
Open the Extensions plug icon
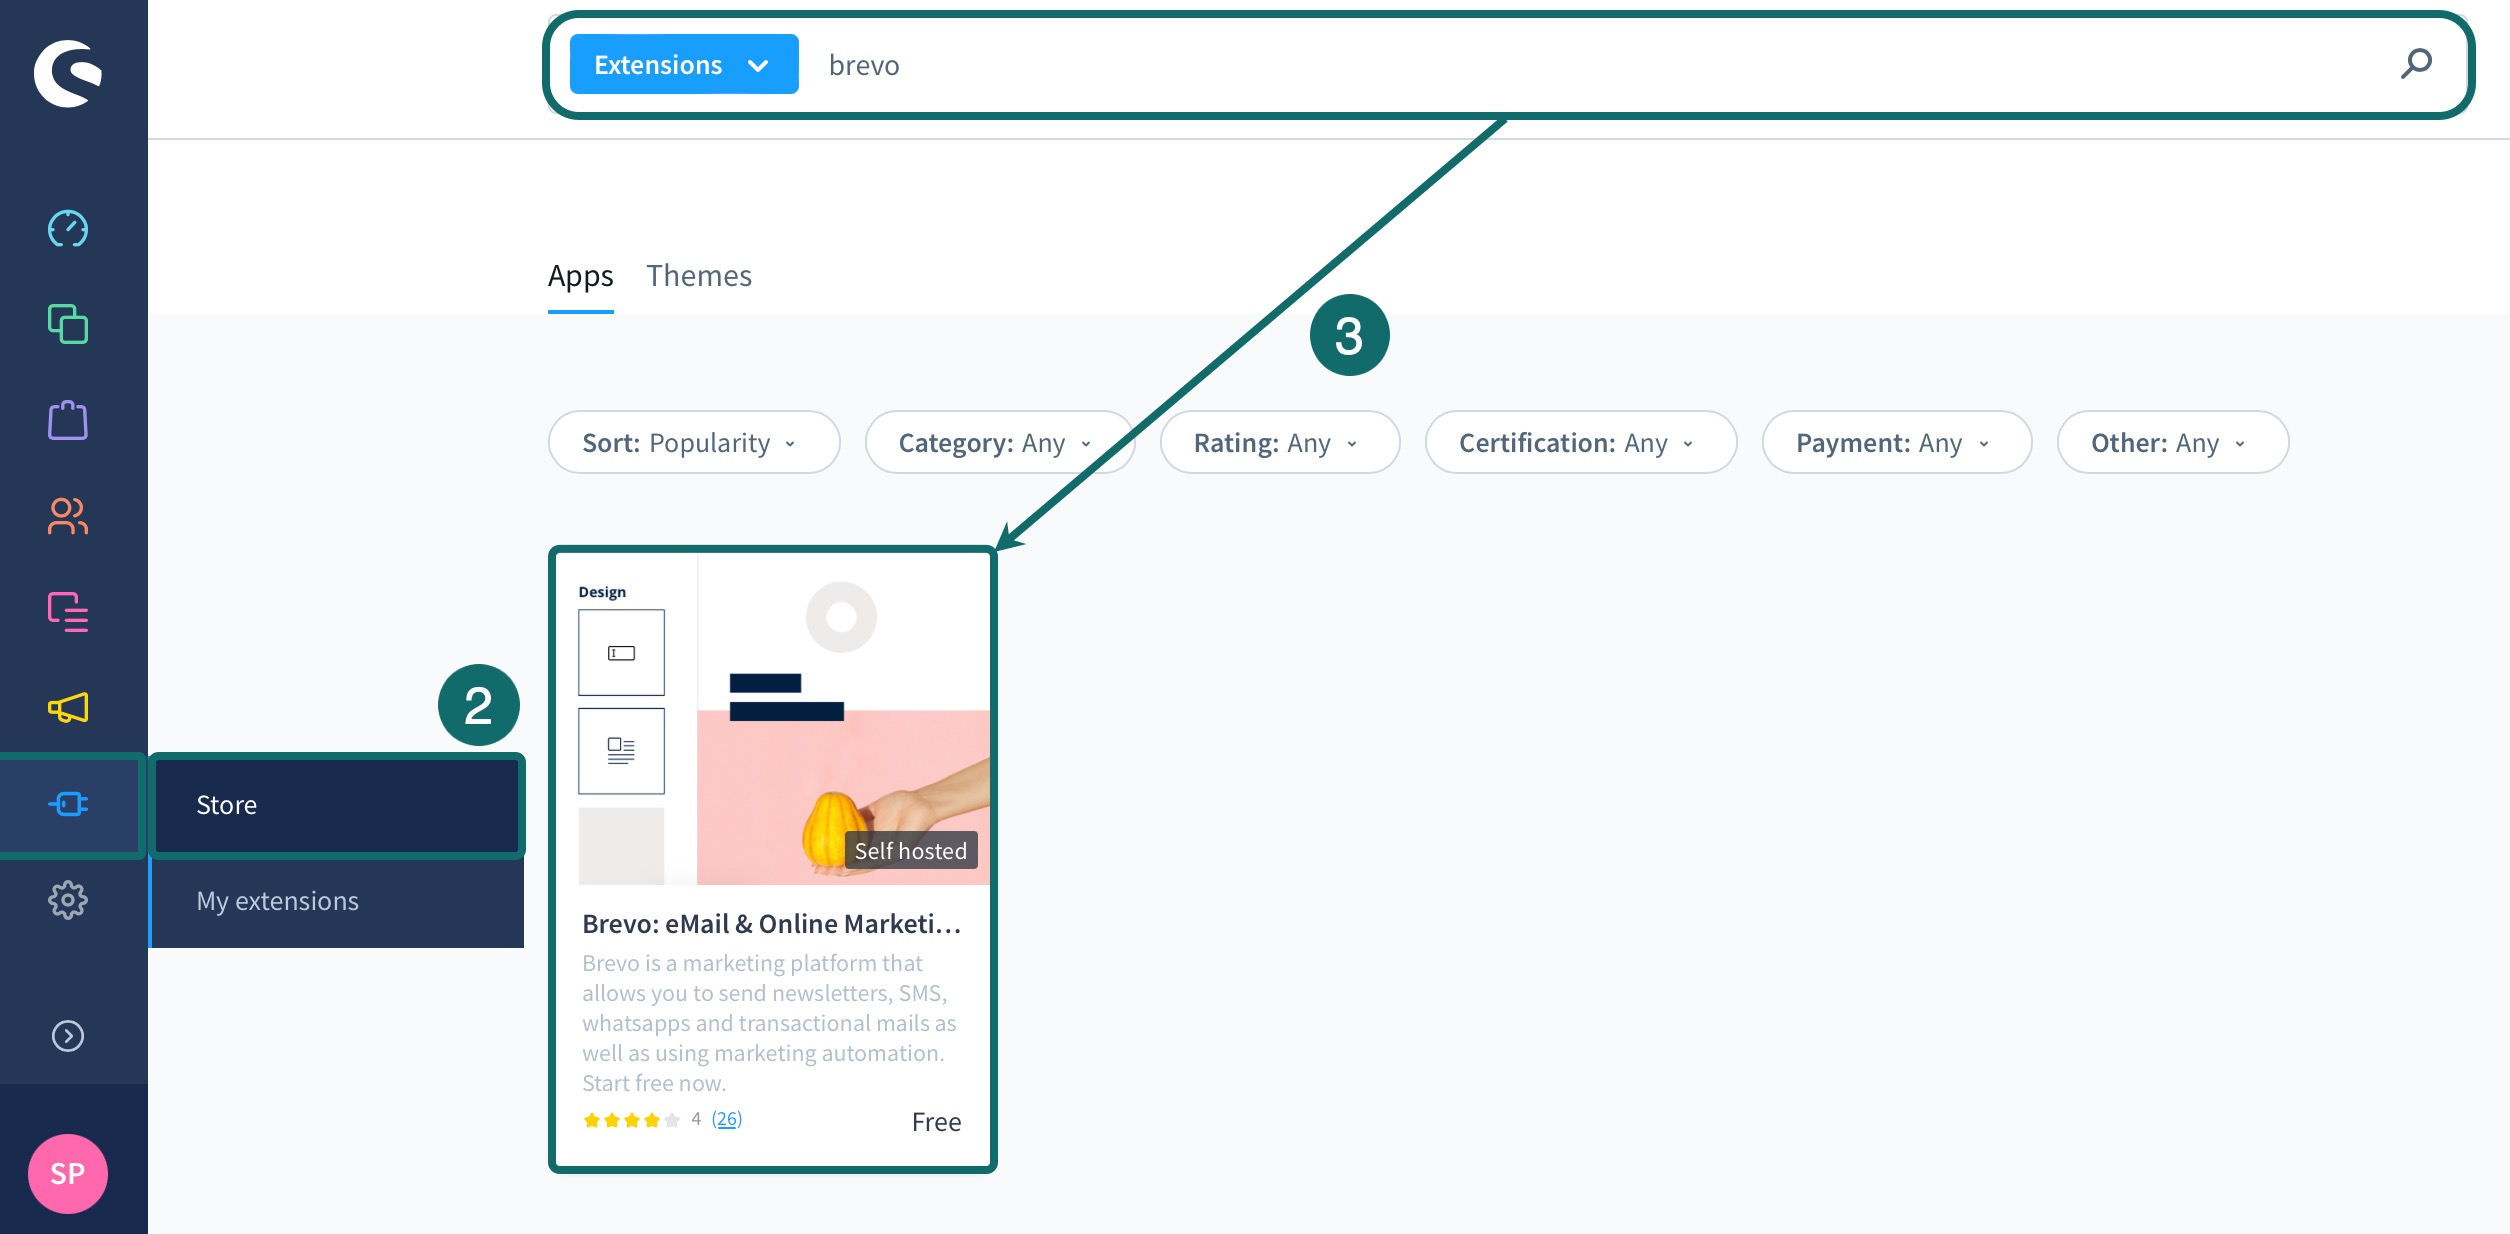click(68, 804)
